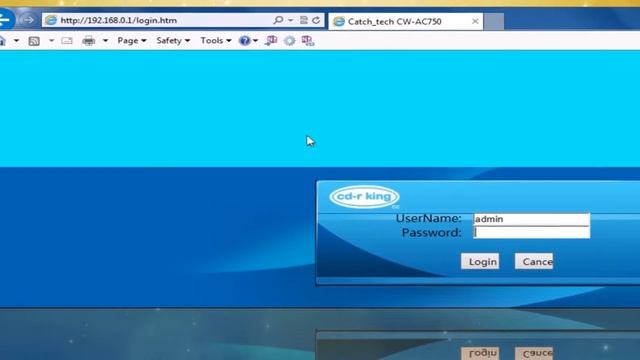Toggle the Compatibility View icon

tap(304, 20)
